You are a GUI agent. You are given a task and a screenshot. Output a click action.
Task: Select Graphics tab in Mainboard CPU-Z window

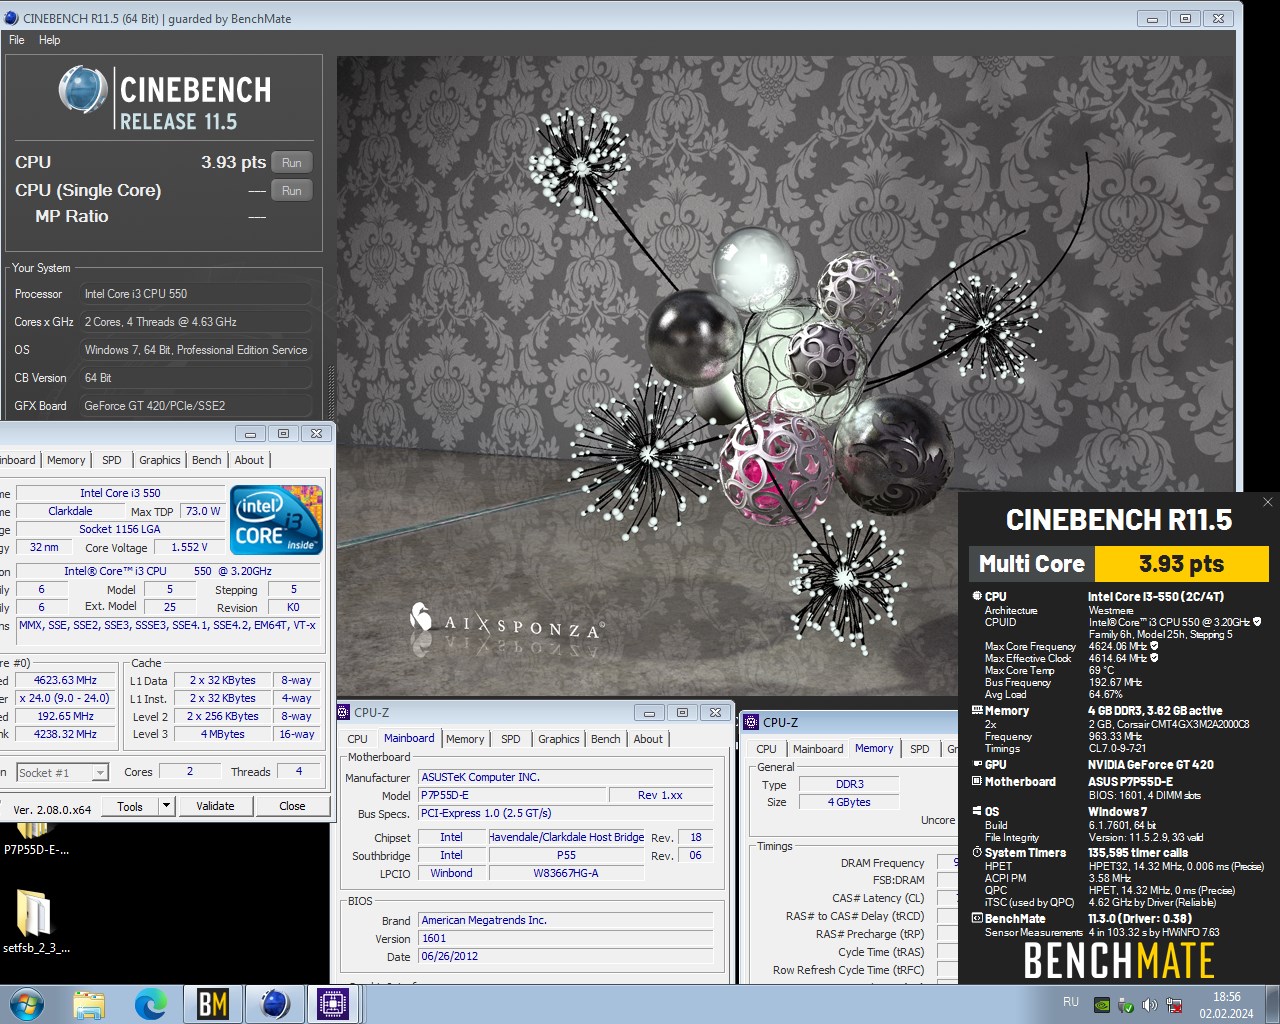pyautogui.click(x=559, y=739)
